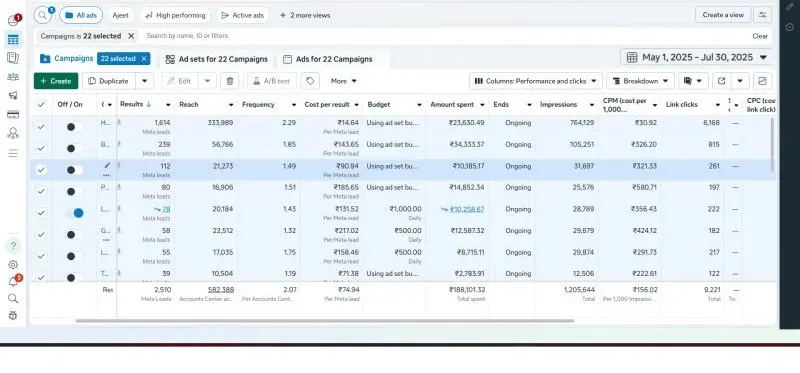Click the green Create button
Screen dimensions: 800x373
[x=56, y=81]
